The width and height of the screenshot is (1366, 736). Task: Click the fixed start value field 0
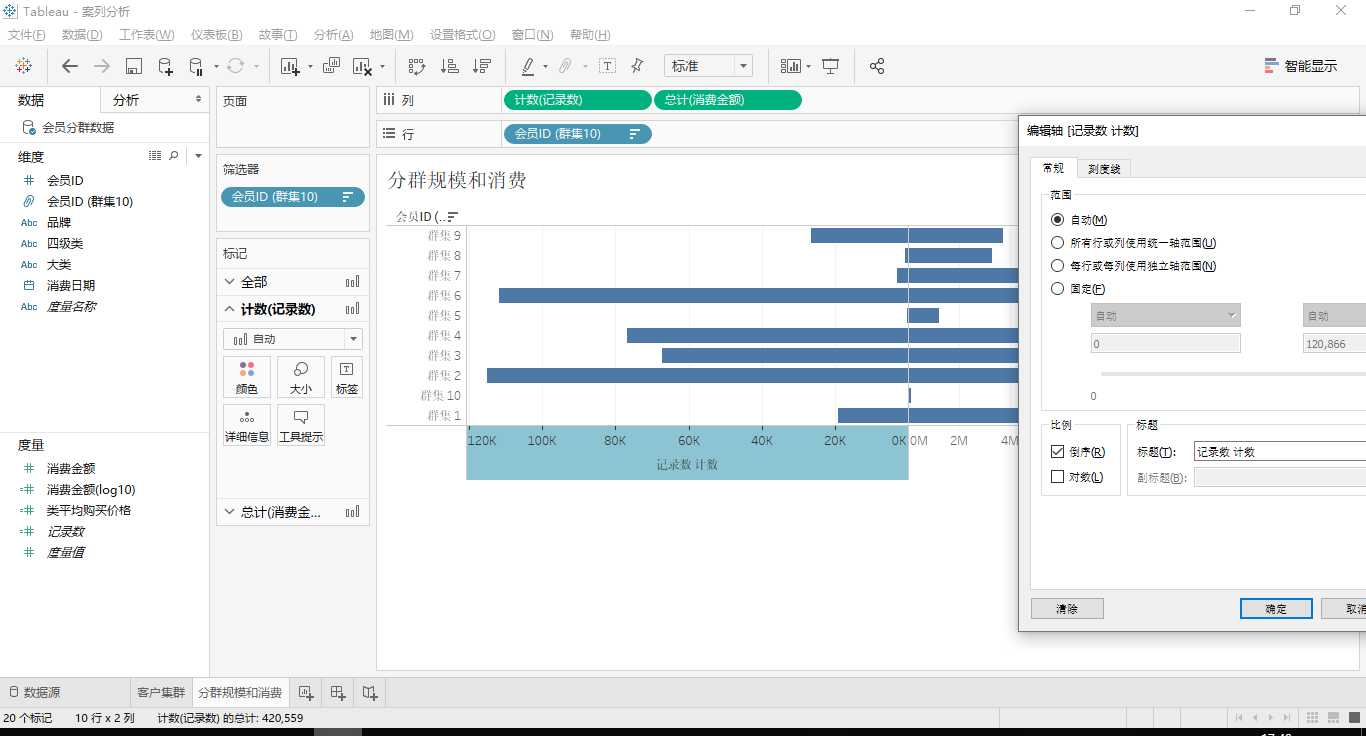1166,343
